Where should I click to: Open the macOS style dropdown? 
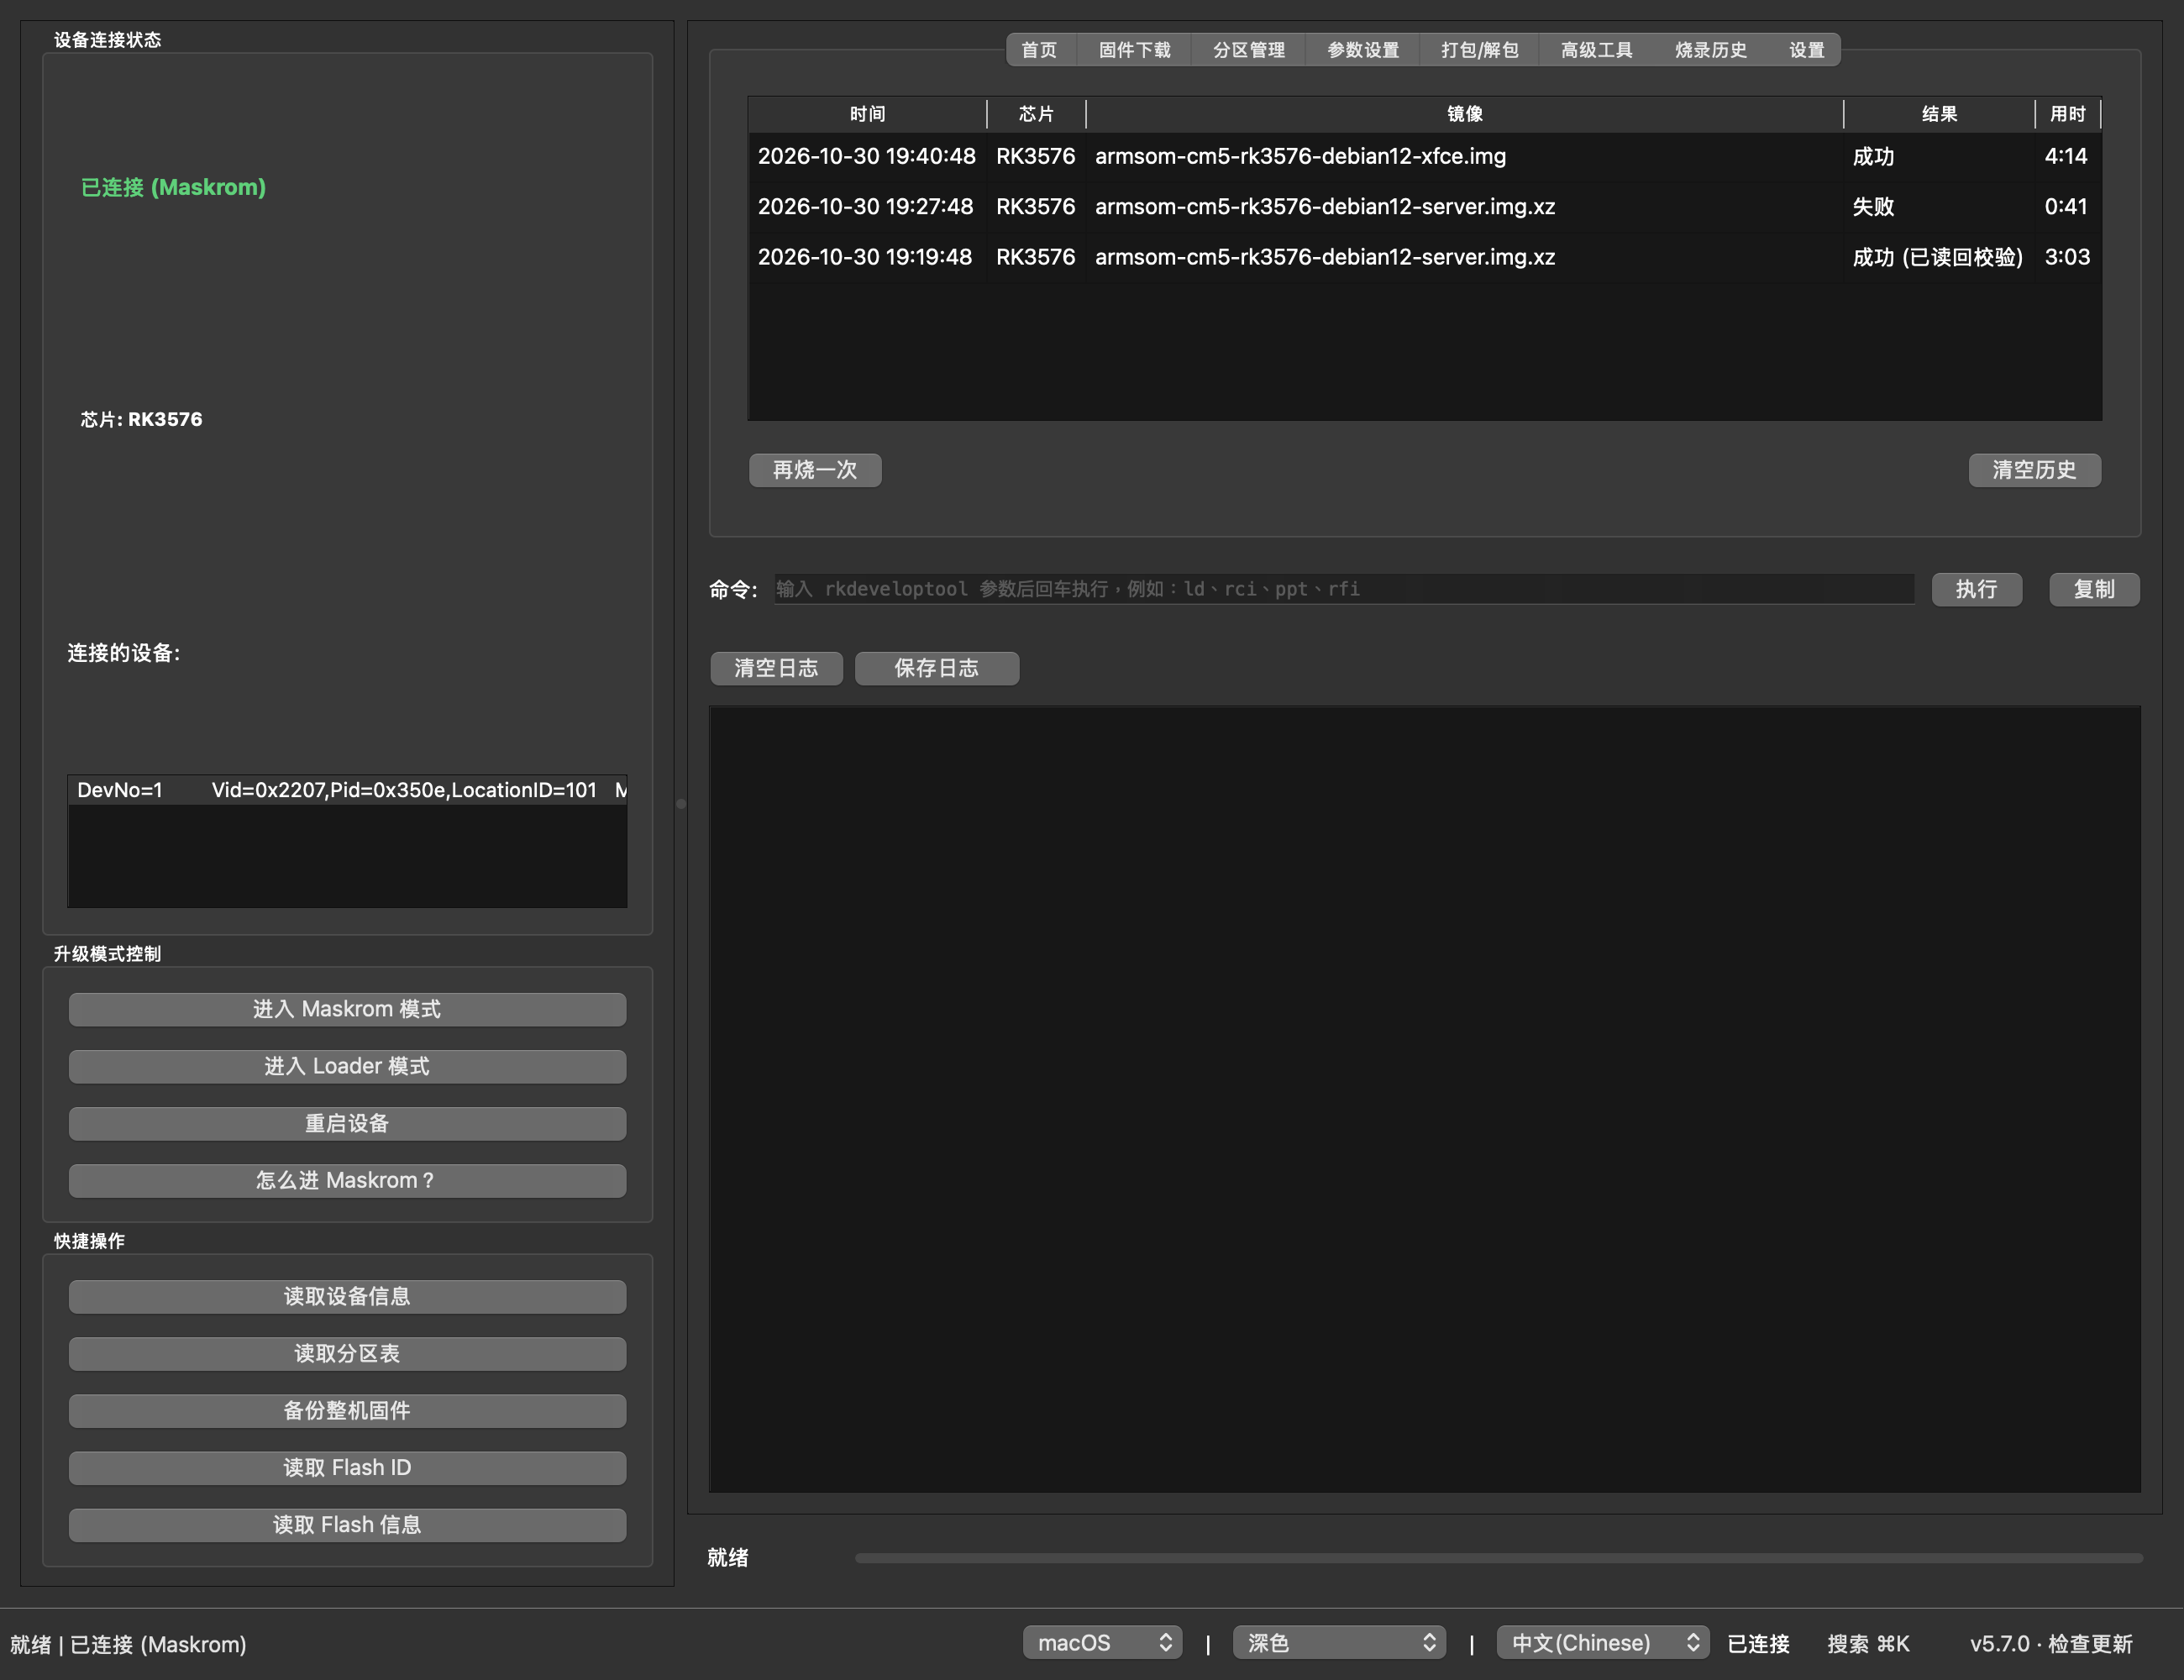click(1102, 1642)
